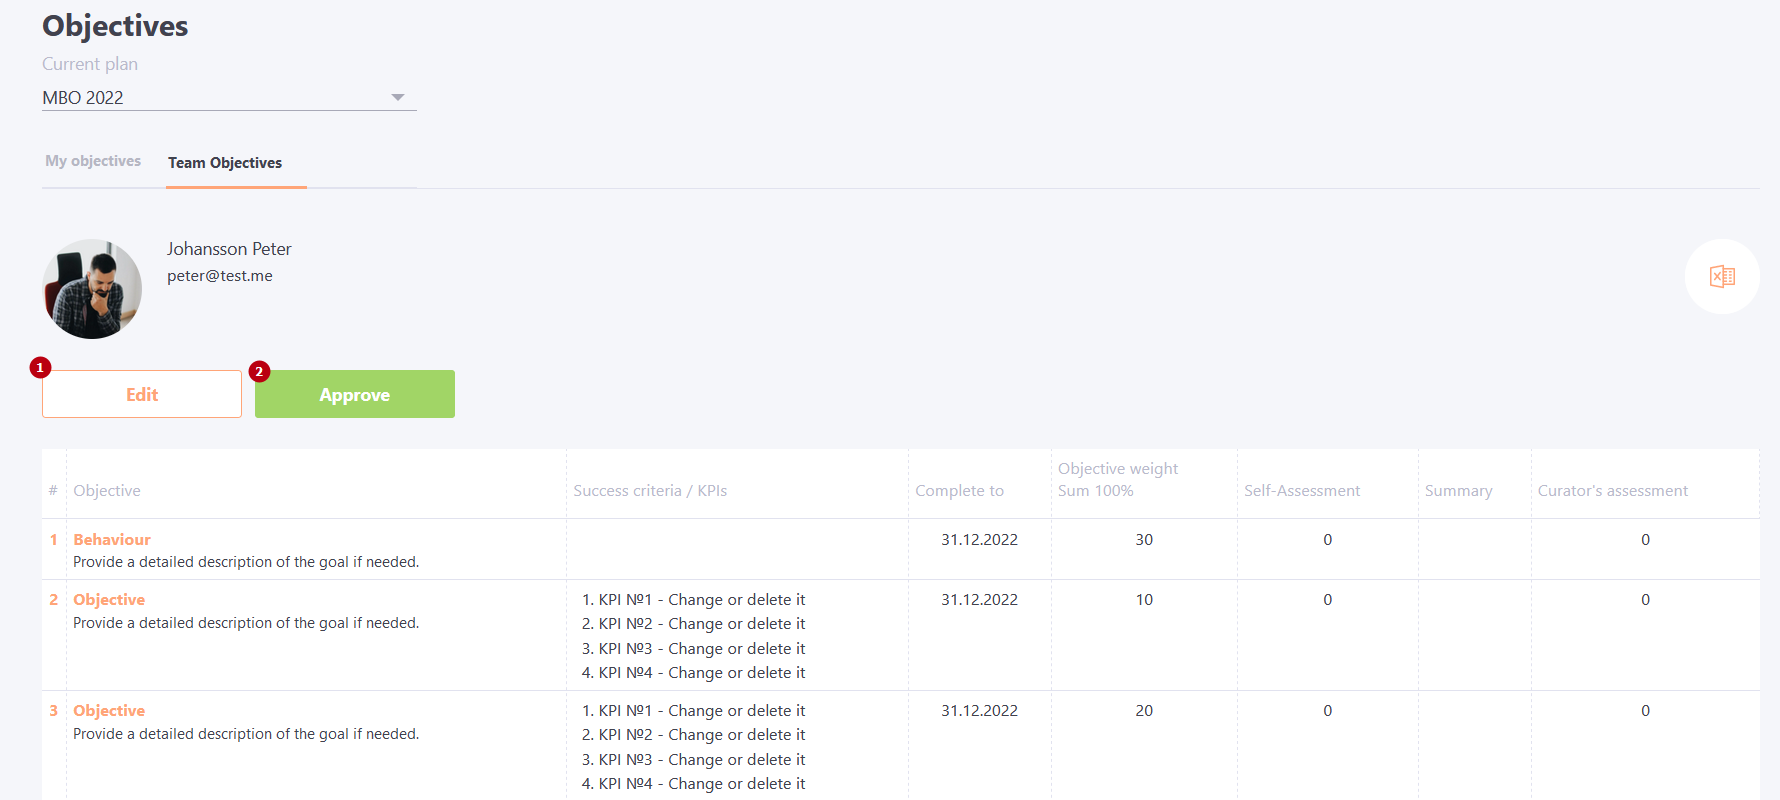This screenshot has width=1780, height=800.
Task: Open Johansson Peter's profile photo
Action: pyautogui.click(x=92, y=289)
